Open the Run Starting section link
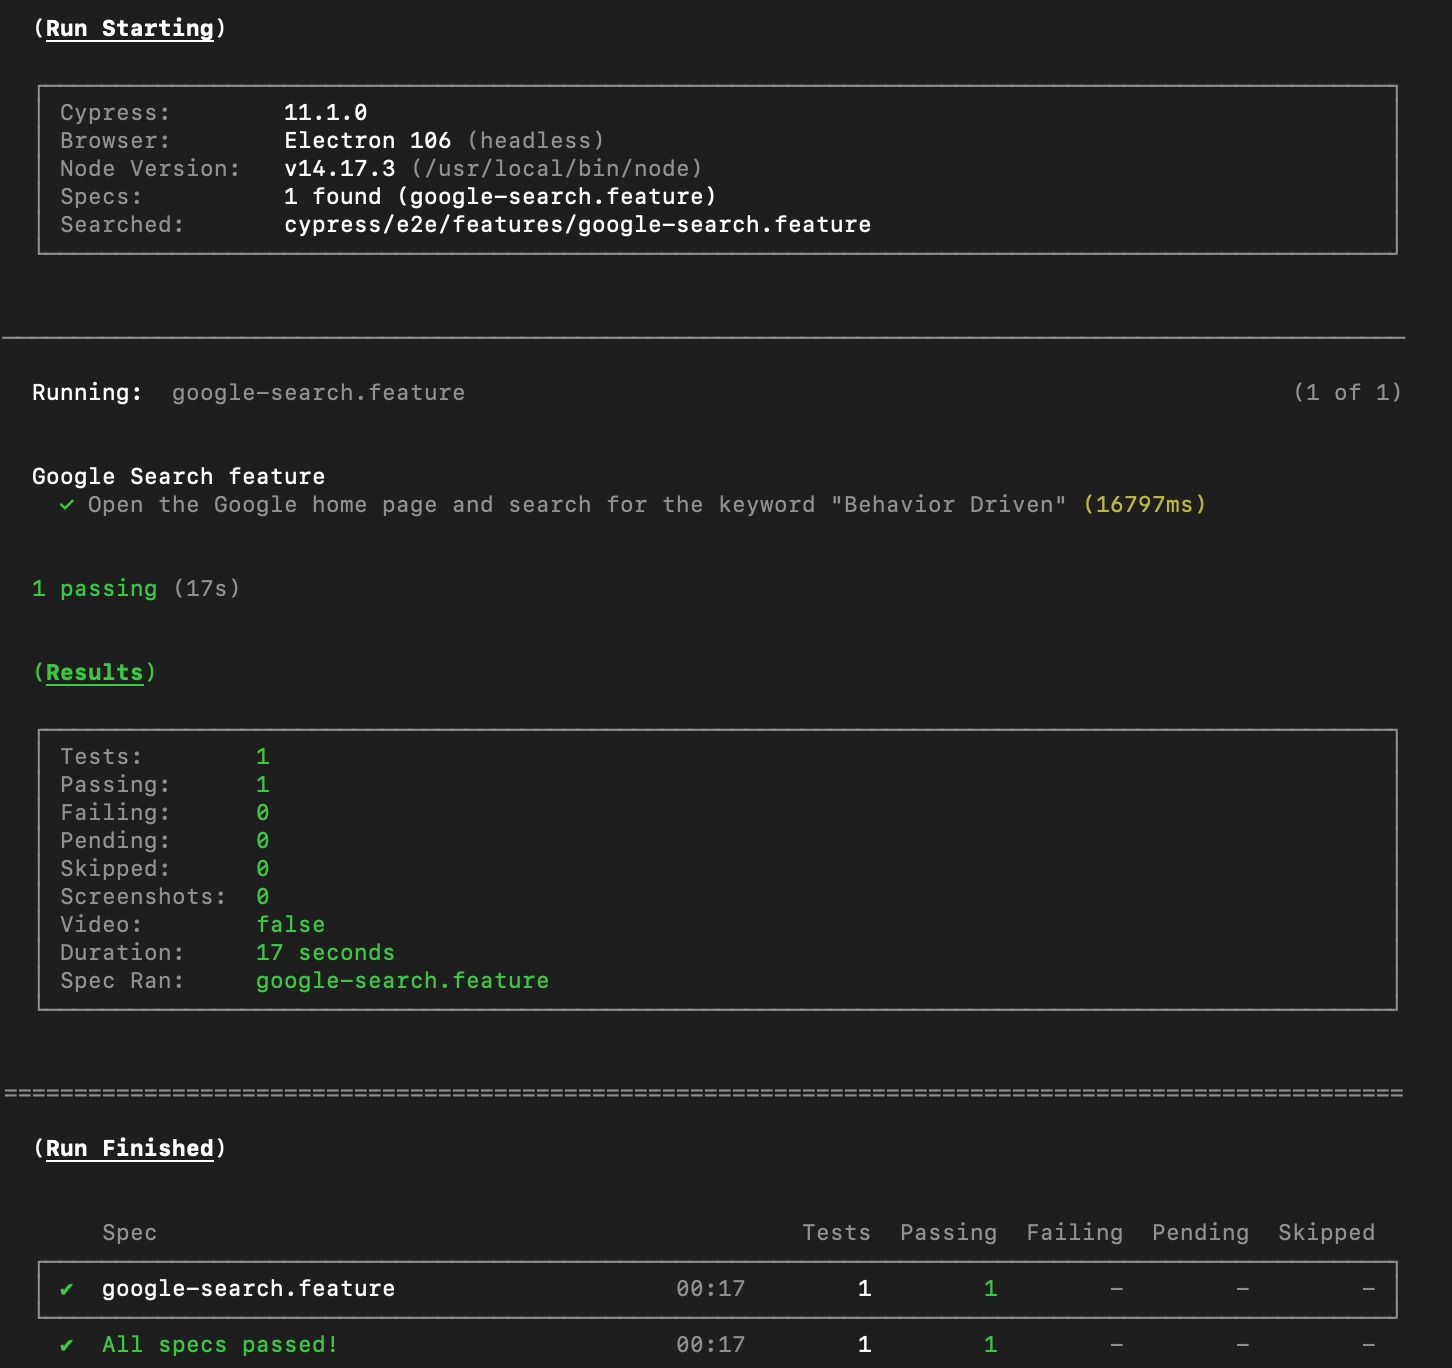 (129, 27)
